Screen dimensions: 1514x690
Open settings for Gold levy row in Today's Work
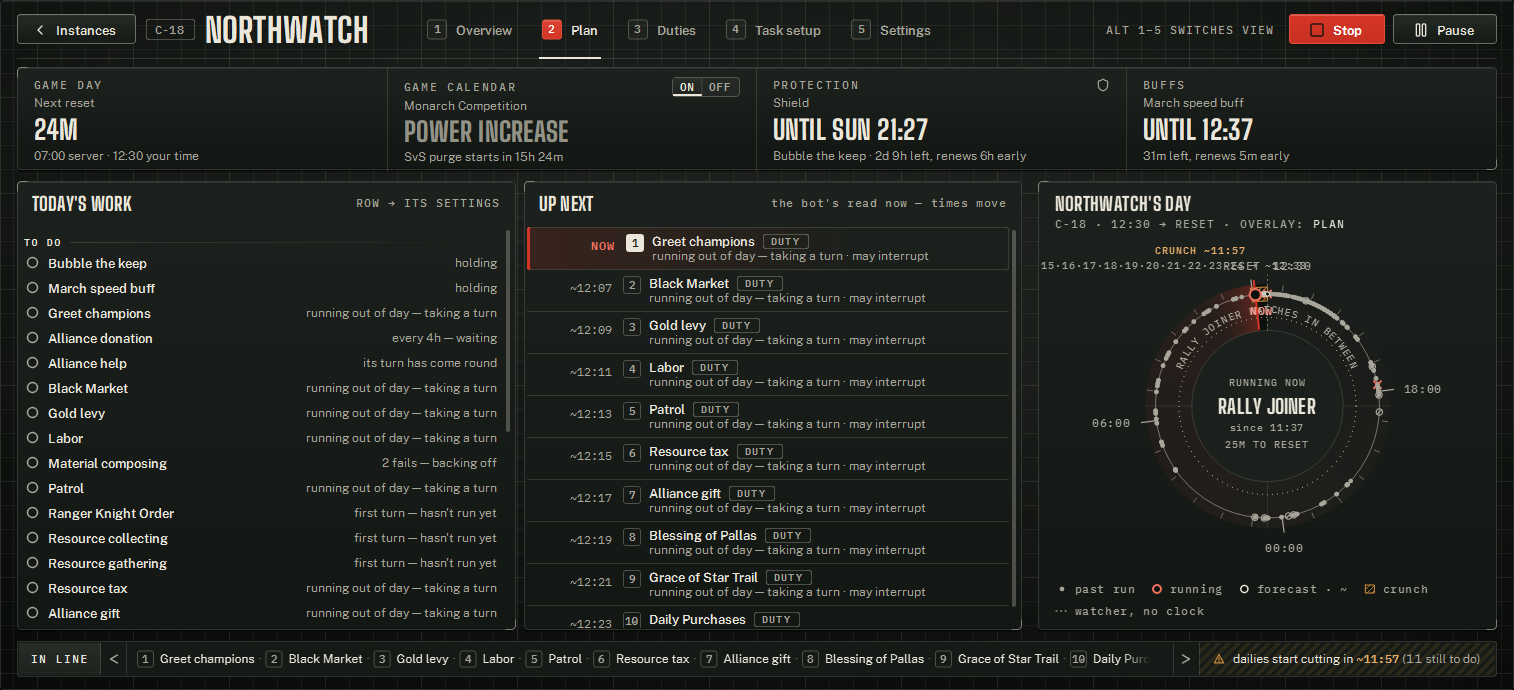(x=263, y=413)
